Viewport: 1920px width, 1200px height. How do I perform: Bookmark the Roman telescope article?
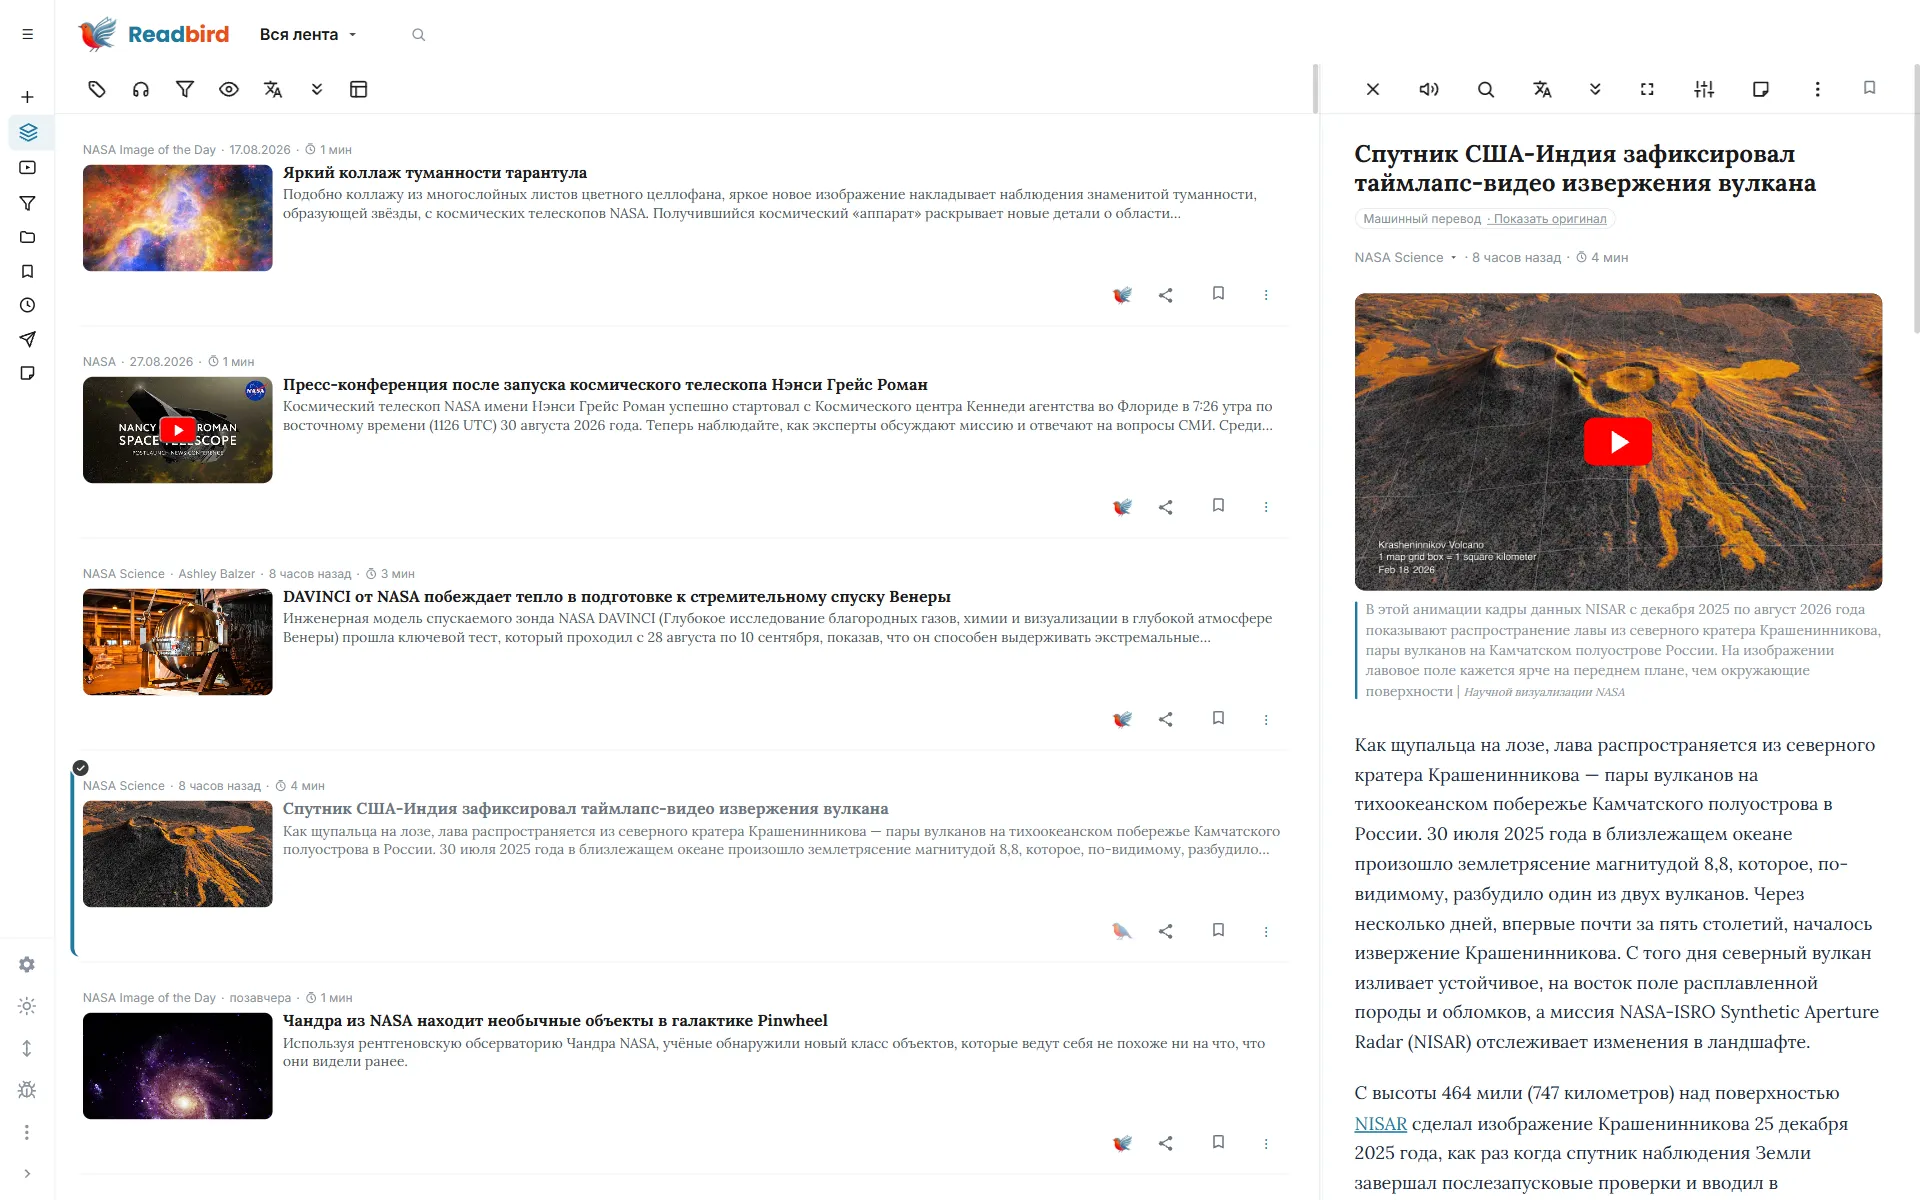(1218, 506)
